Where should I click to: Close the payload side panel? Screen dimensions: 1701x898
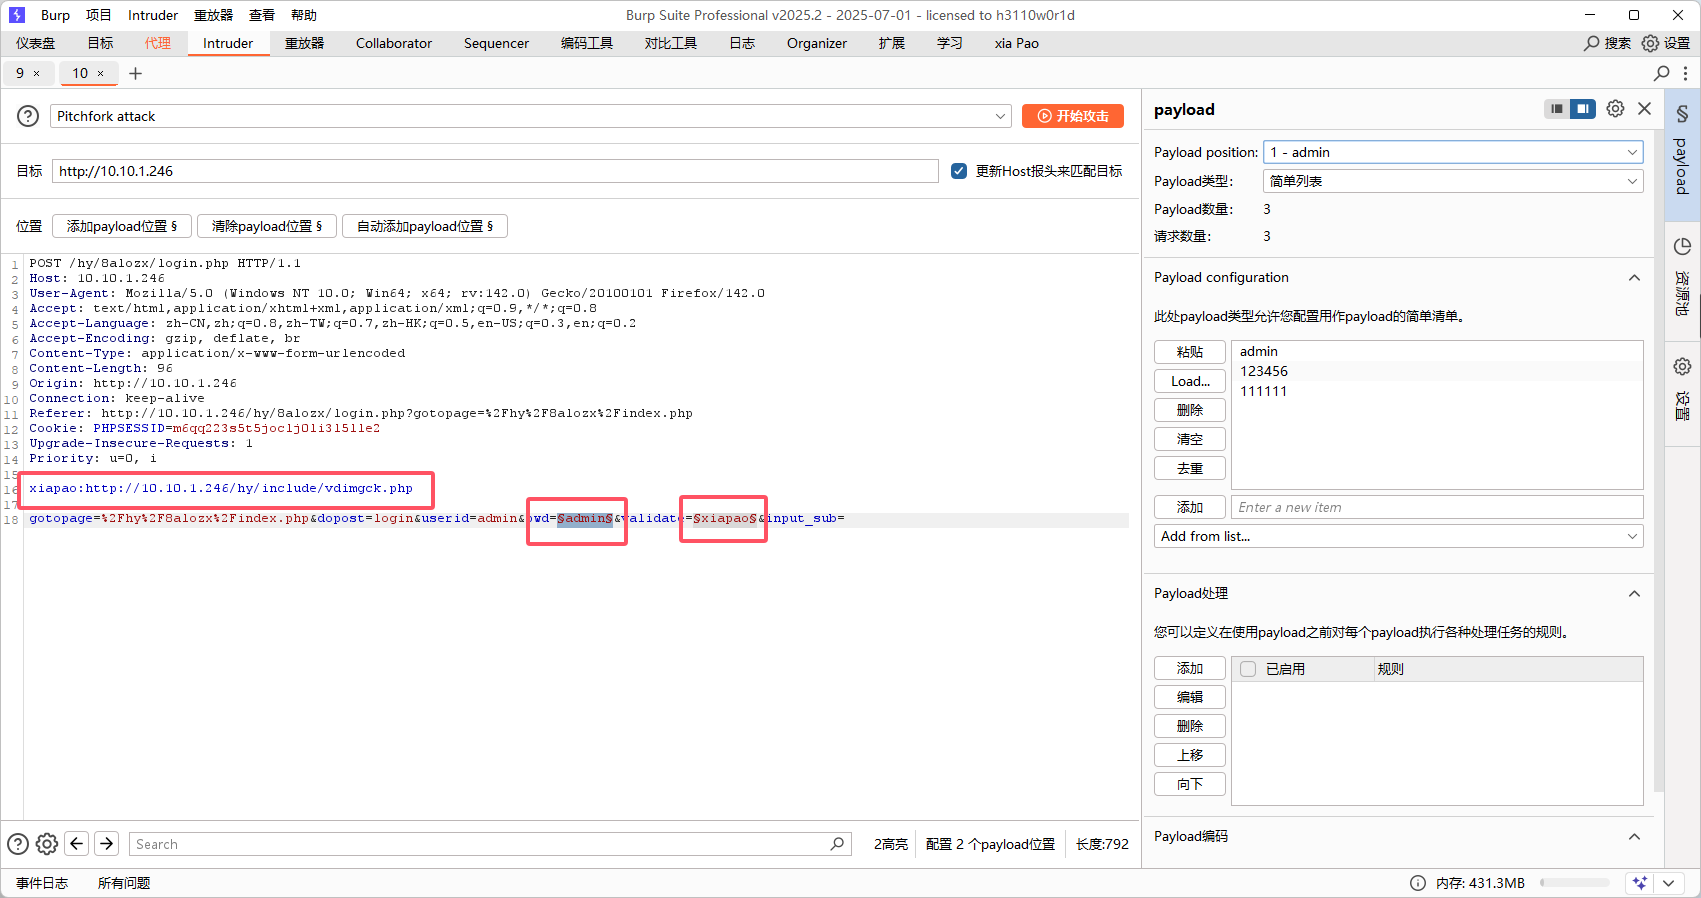[x=1644, y=109]
